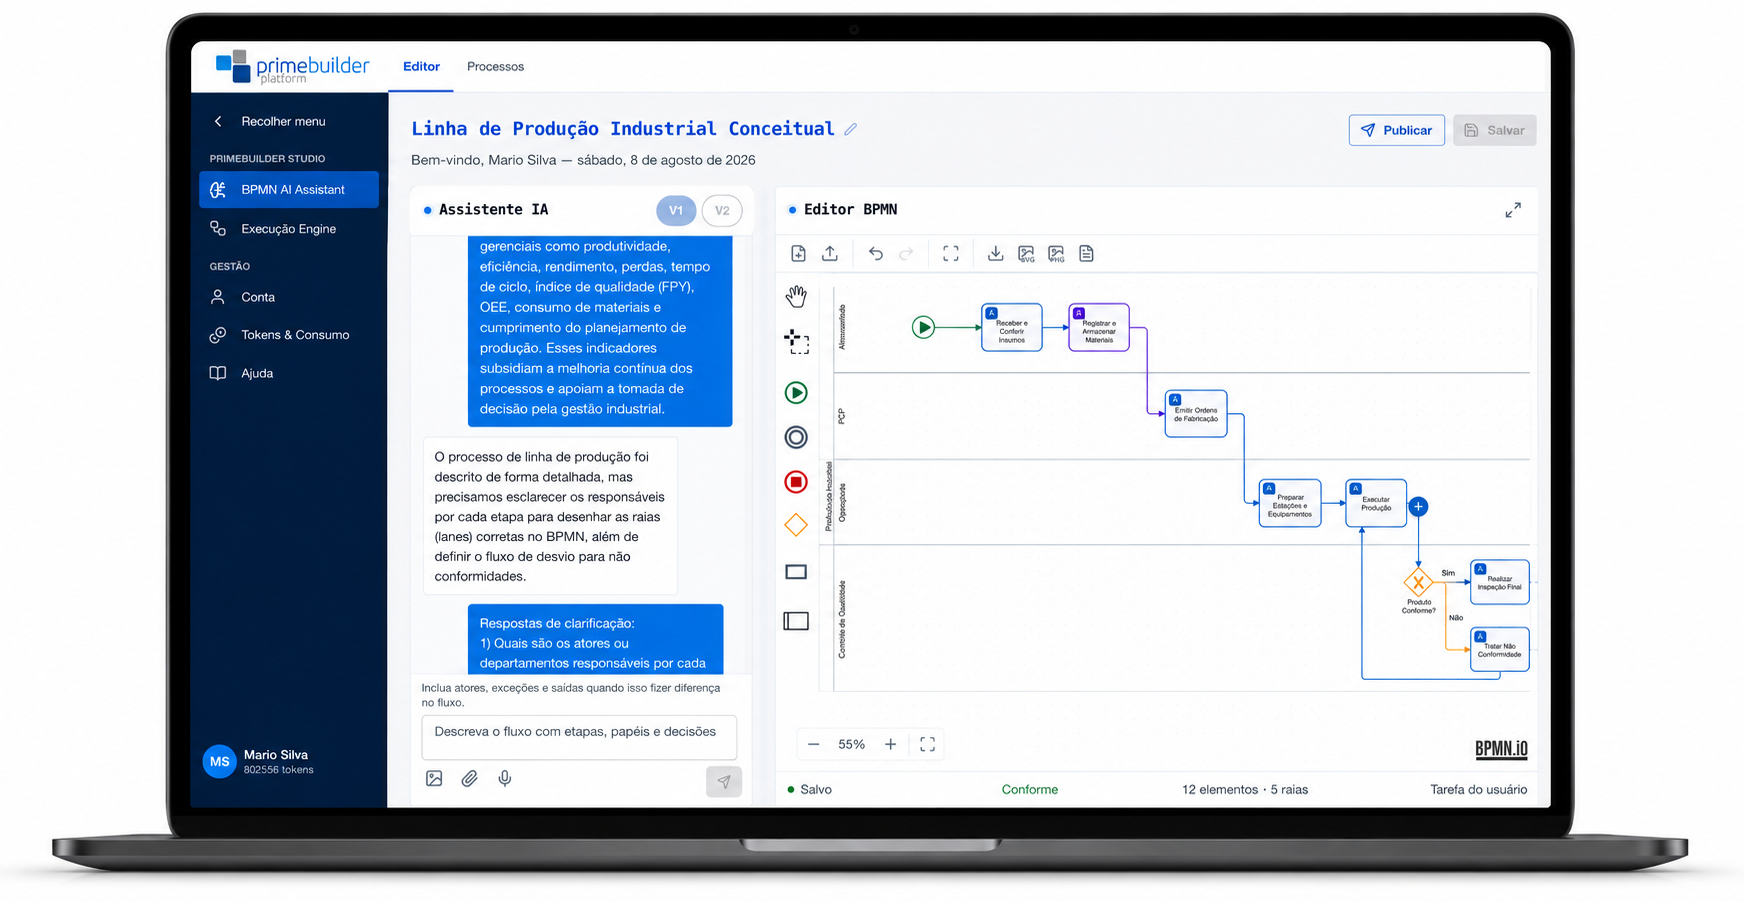Screen dimensions: 1744x901
Task: Edit the process title pencil icon
Action: [851, 129]
